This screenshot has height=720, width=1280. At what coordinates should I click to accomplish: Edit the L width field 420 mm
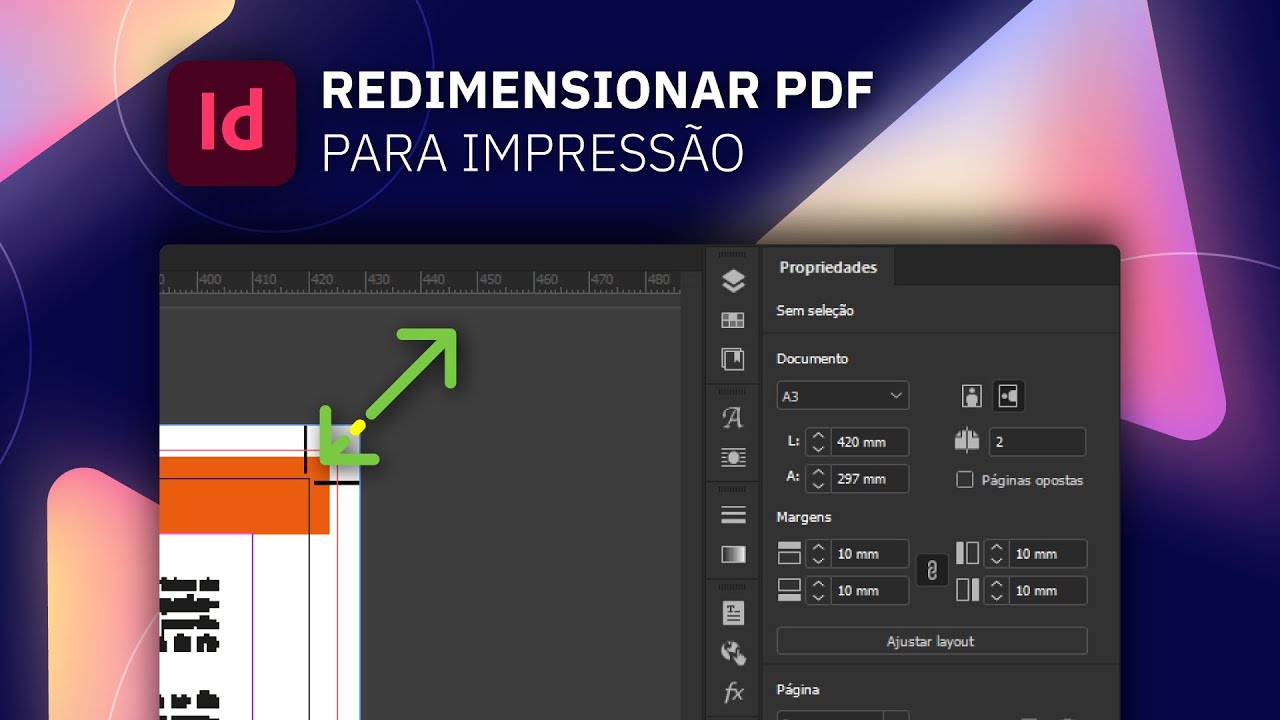click(x=869, y=441)
